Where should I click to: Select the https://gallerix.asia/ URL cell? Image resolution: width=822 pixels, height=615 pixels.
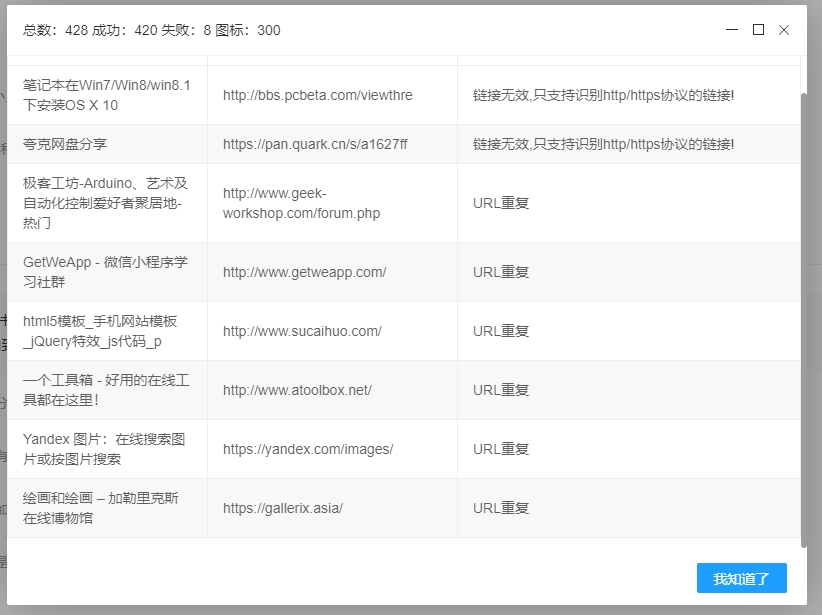(x=332, y=508)
